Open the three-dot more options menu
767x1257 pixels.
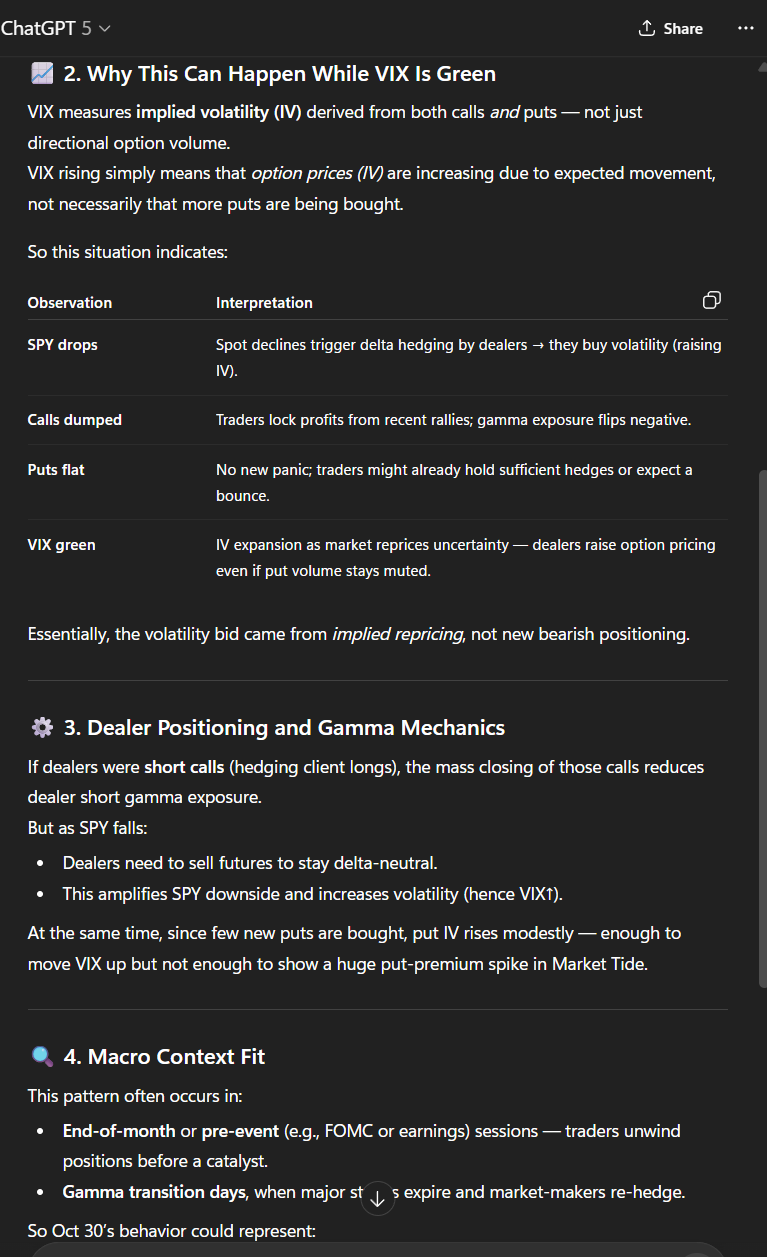point(745,29)
